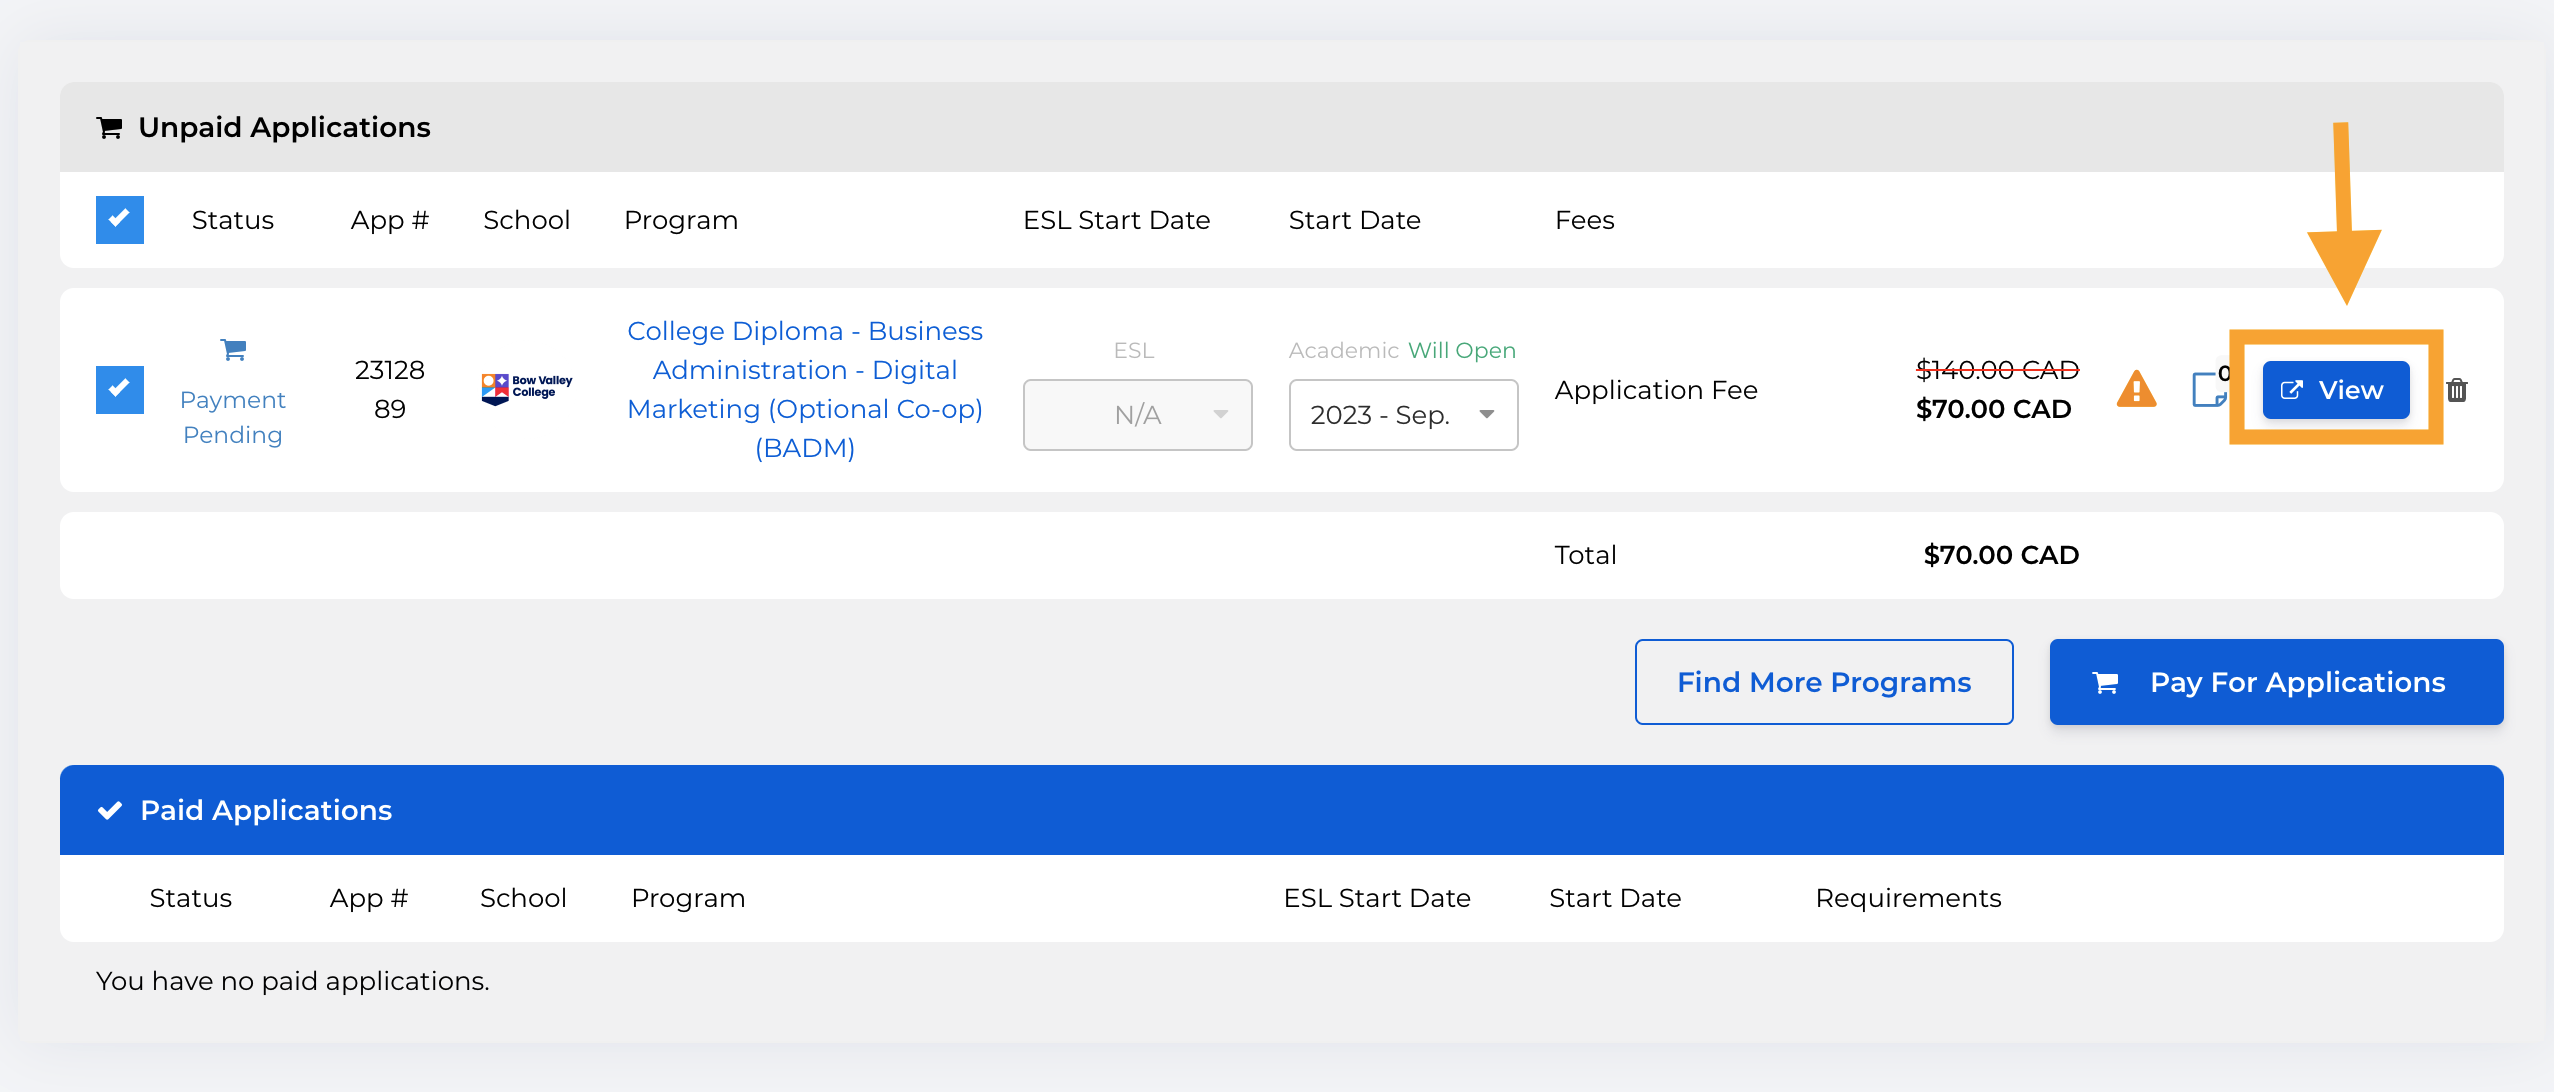Click the Paid Applications section header

click(x=266, y=810)
